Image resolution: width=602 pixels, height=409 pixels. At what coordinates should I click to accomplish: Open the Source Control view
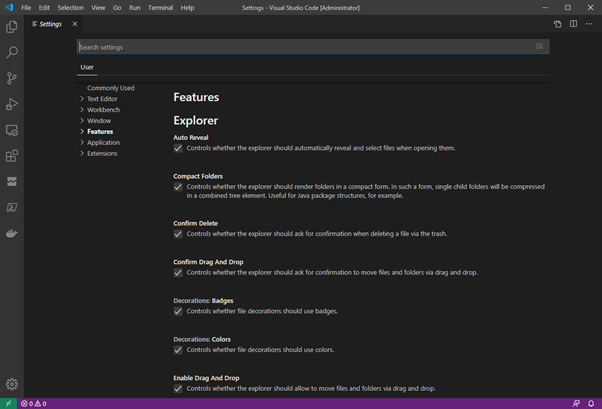pyautogui.click(x=12, y=78)
